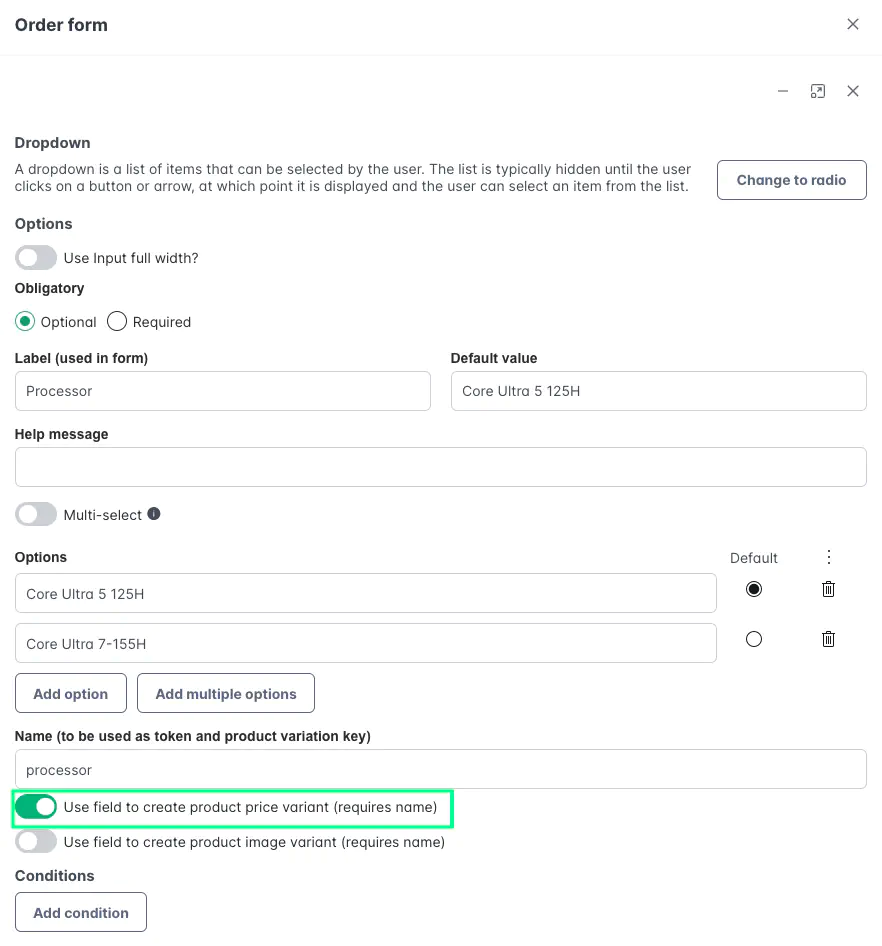This screenshot has width=882, height=946.
Task: Toggle Use Input full width switch
Action: coord(36,258)
